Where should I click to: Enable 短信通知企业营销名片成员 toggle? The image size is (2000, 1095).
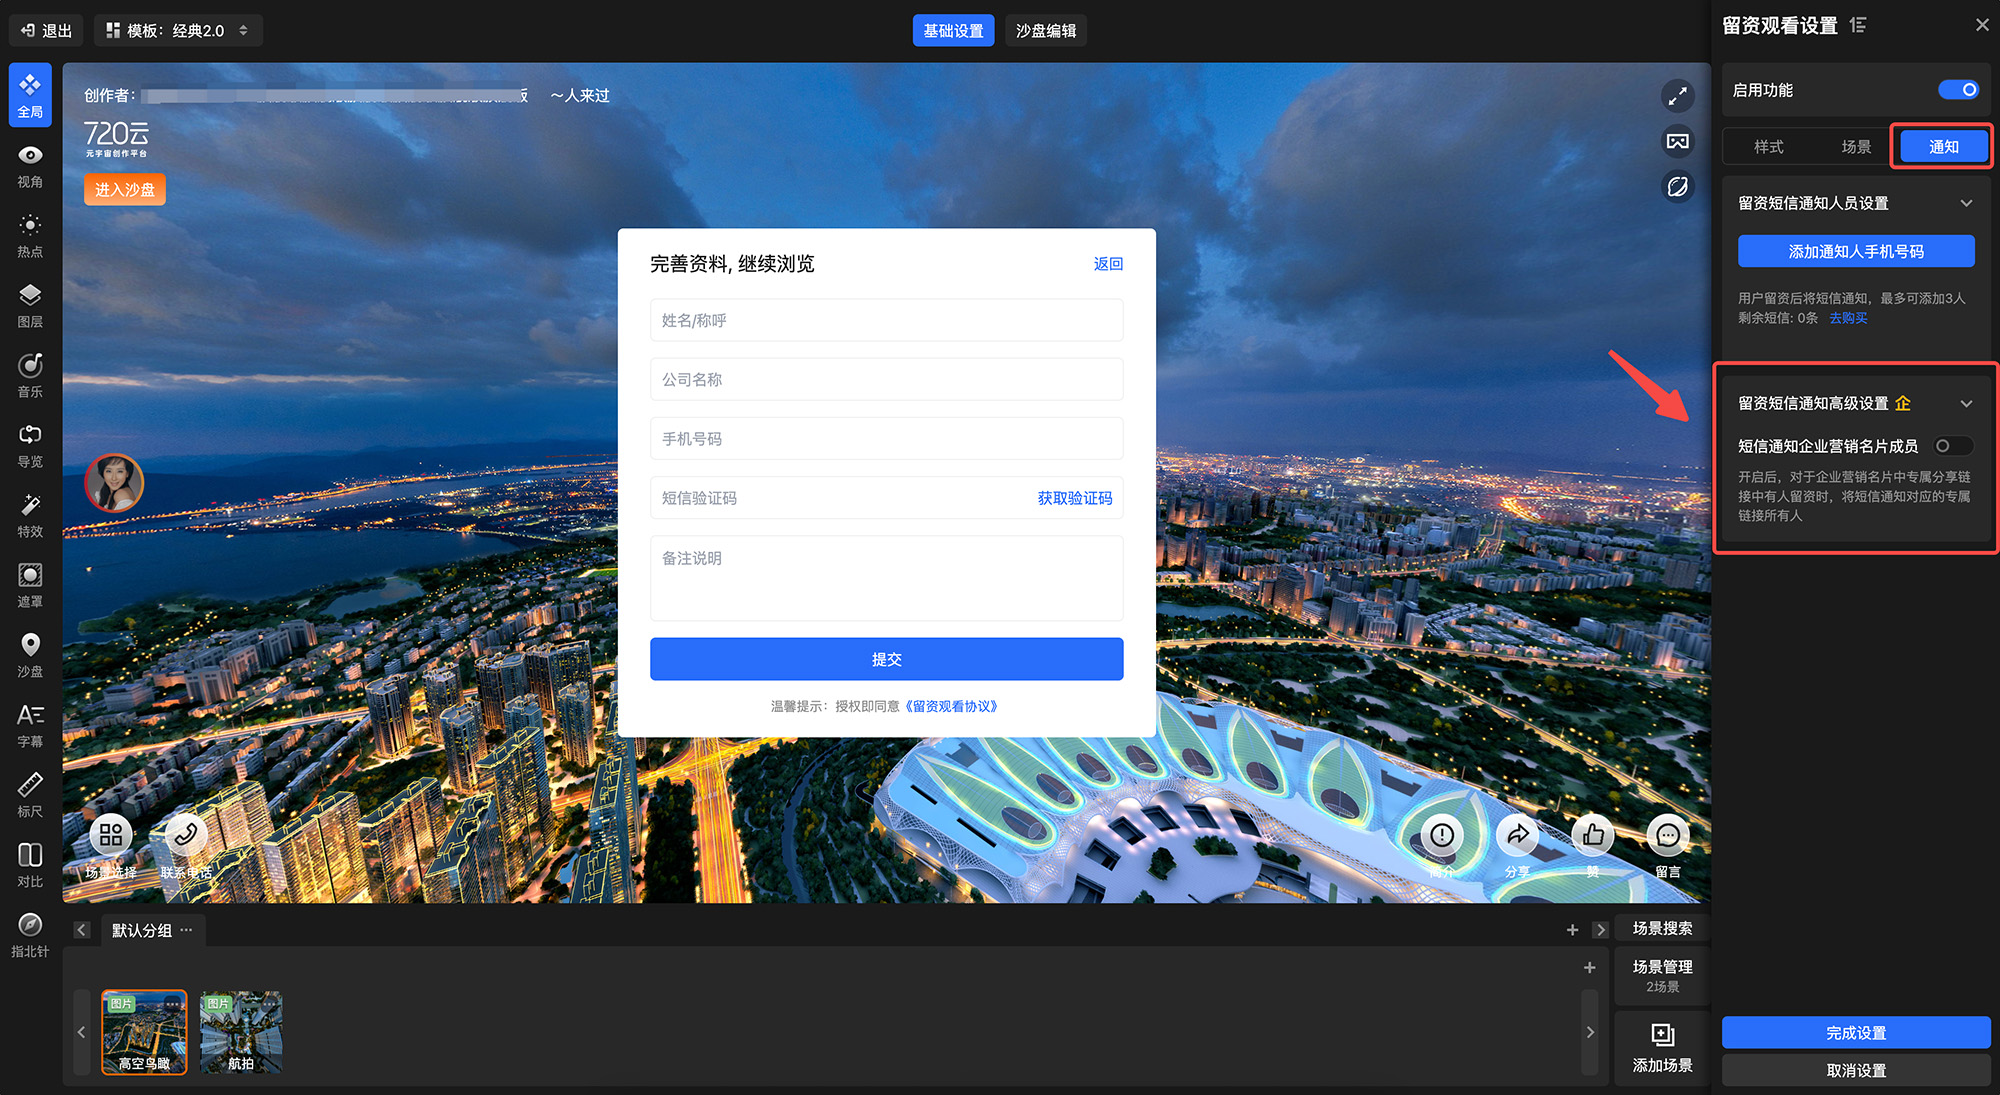1951,446
